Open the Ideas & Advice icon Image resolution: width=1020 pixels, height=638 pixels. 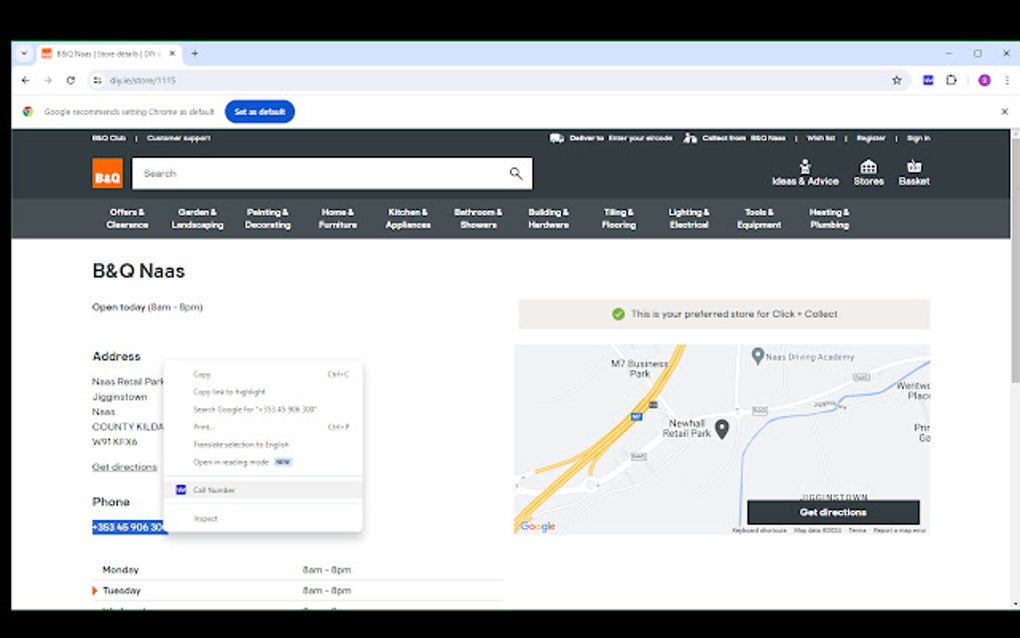pos(804,172)
